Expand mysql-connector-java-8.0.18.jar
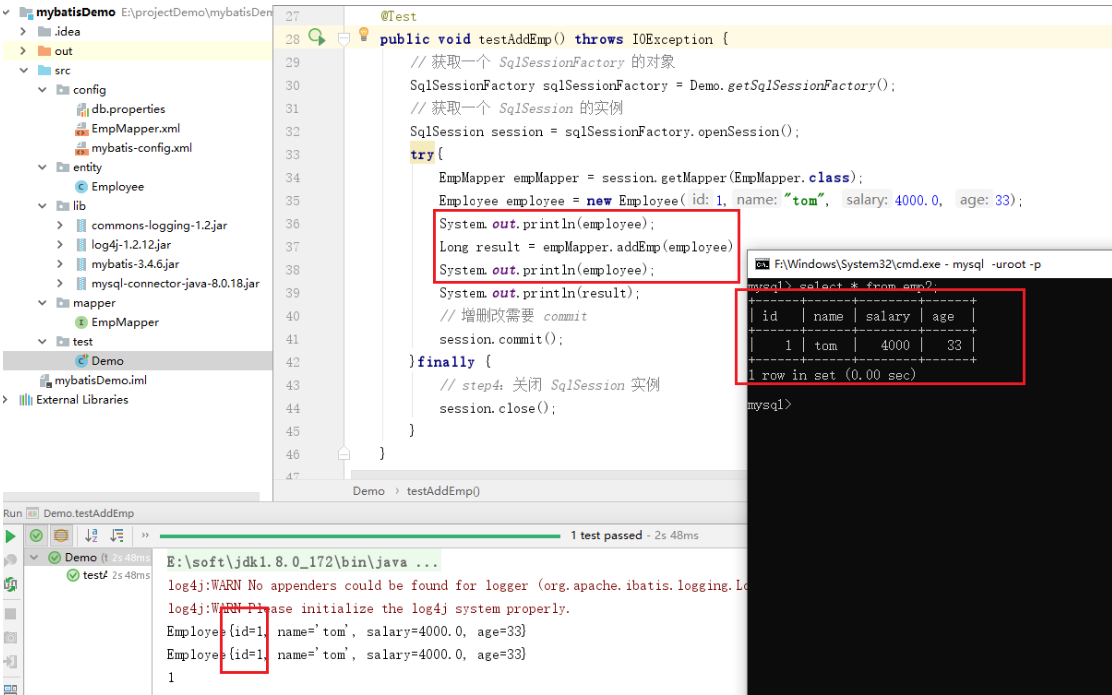Viewport: 1112px width, 695px height. pyautogui.click(x=60, y=284)
